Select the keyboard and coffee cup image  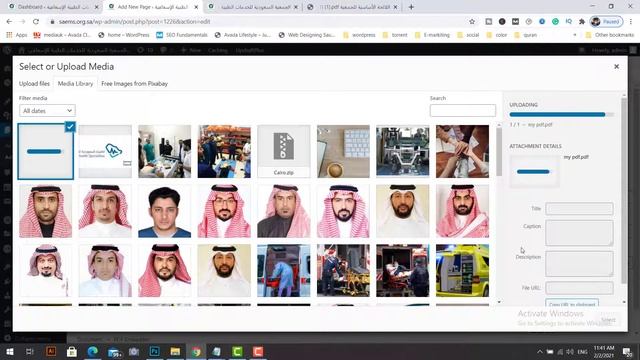point(343,151)
